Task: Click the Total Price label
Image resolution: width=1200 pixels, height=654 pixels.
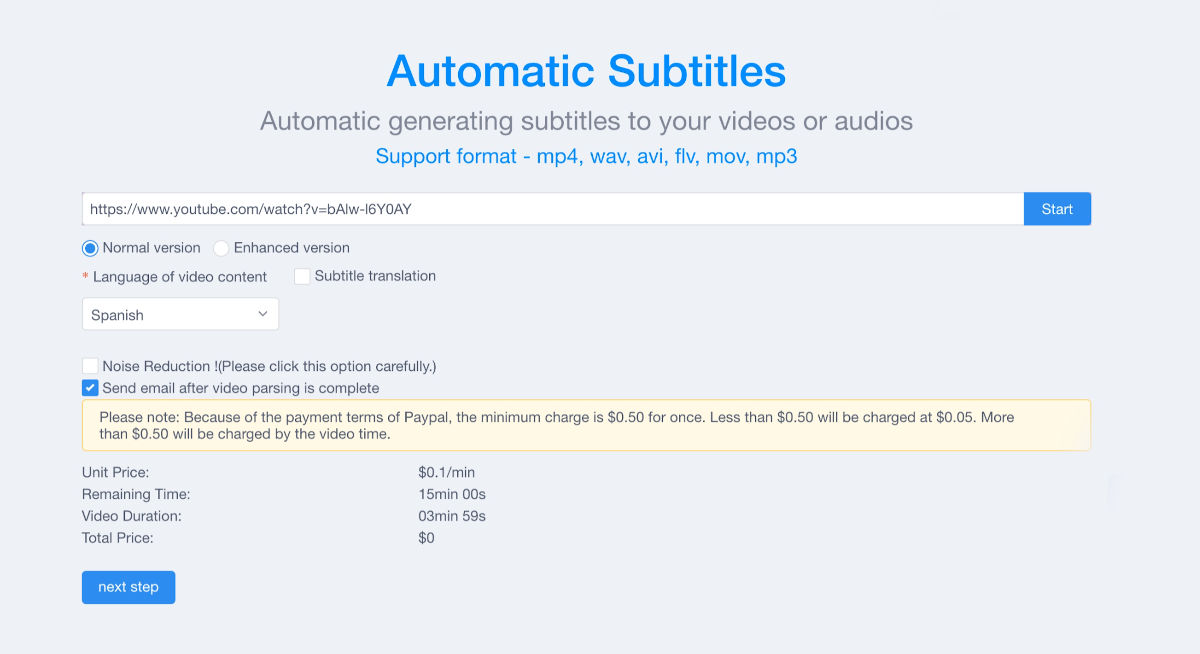Action: click(x=118, y=538)
